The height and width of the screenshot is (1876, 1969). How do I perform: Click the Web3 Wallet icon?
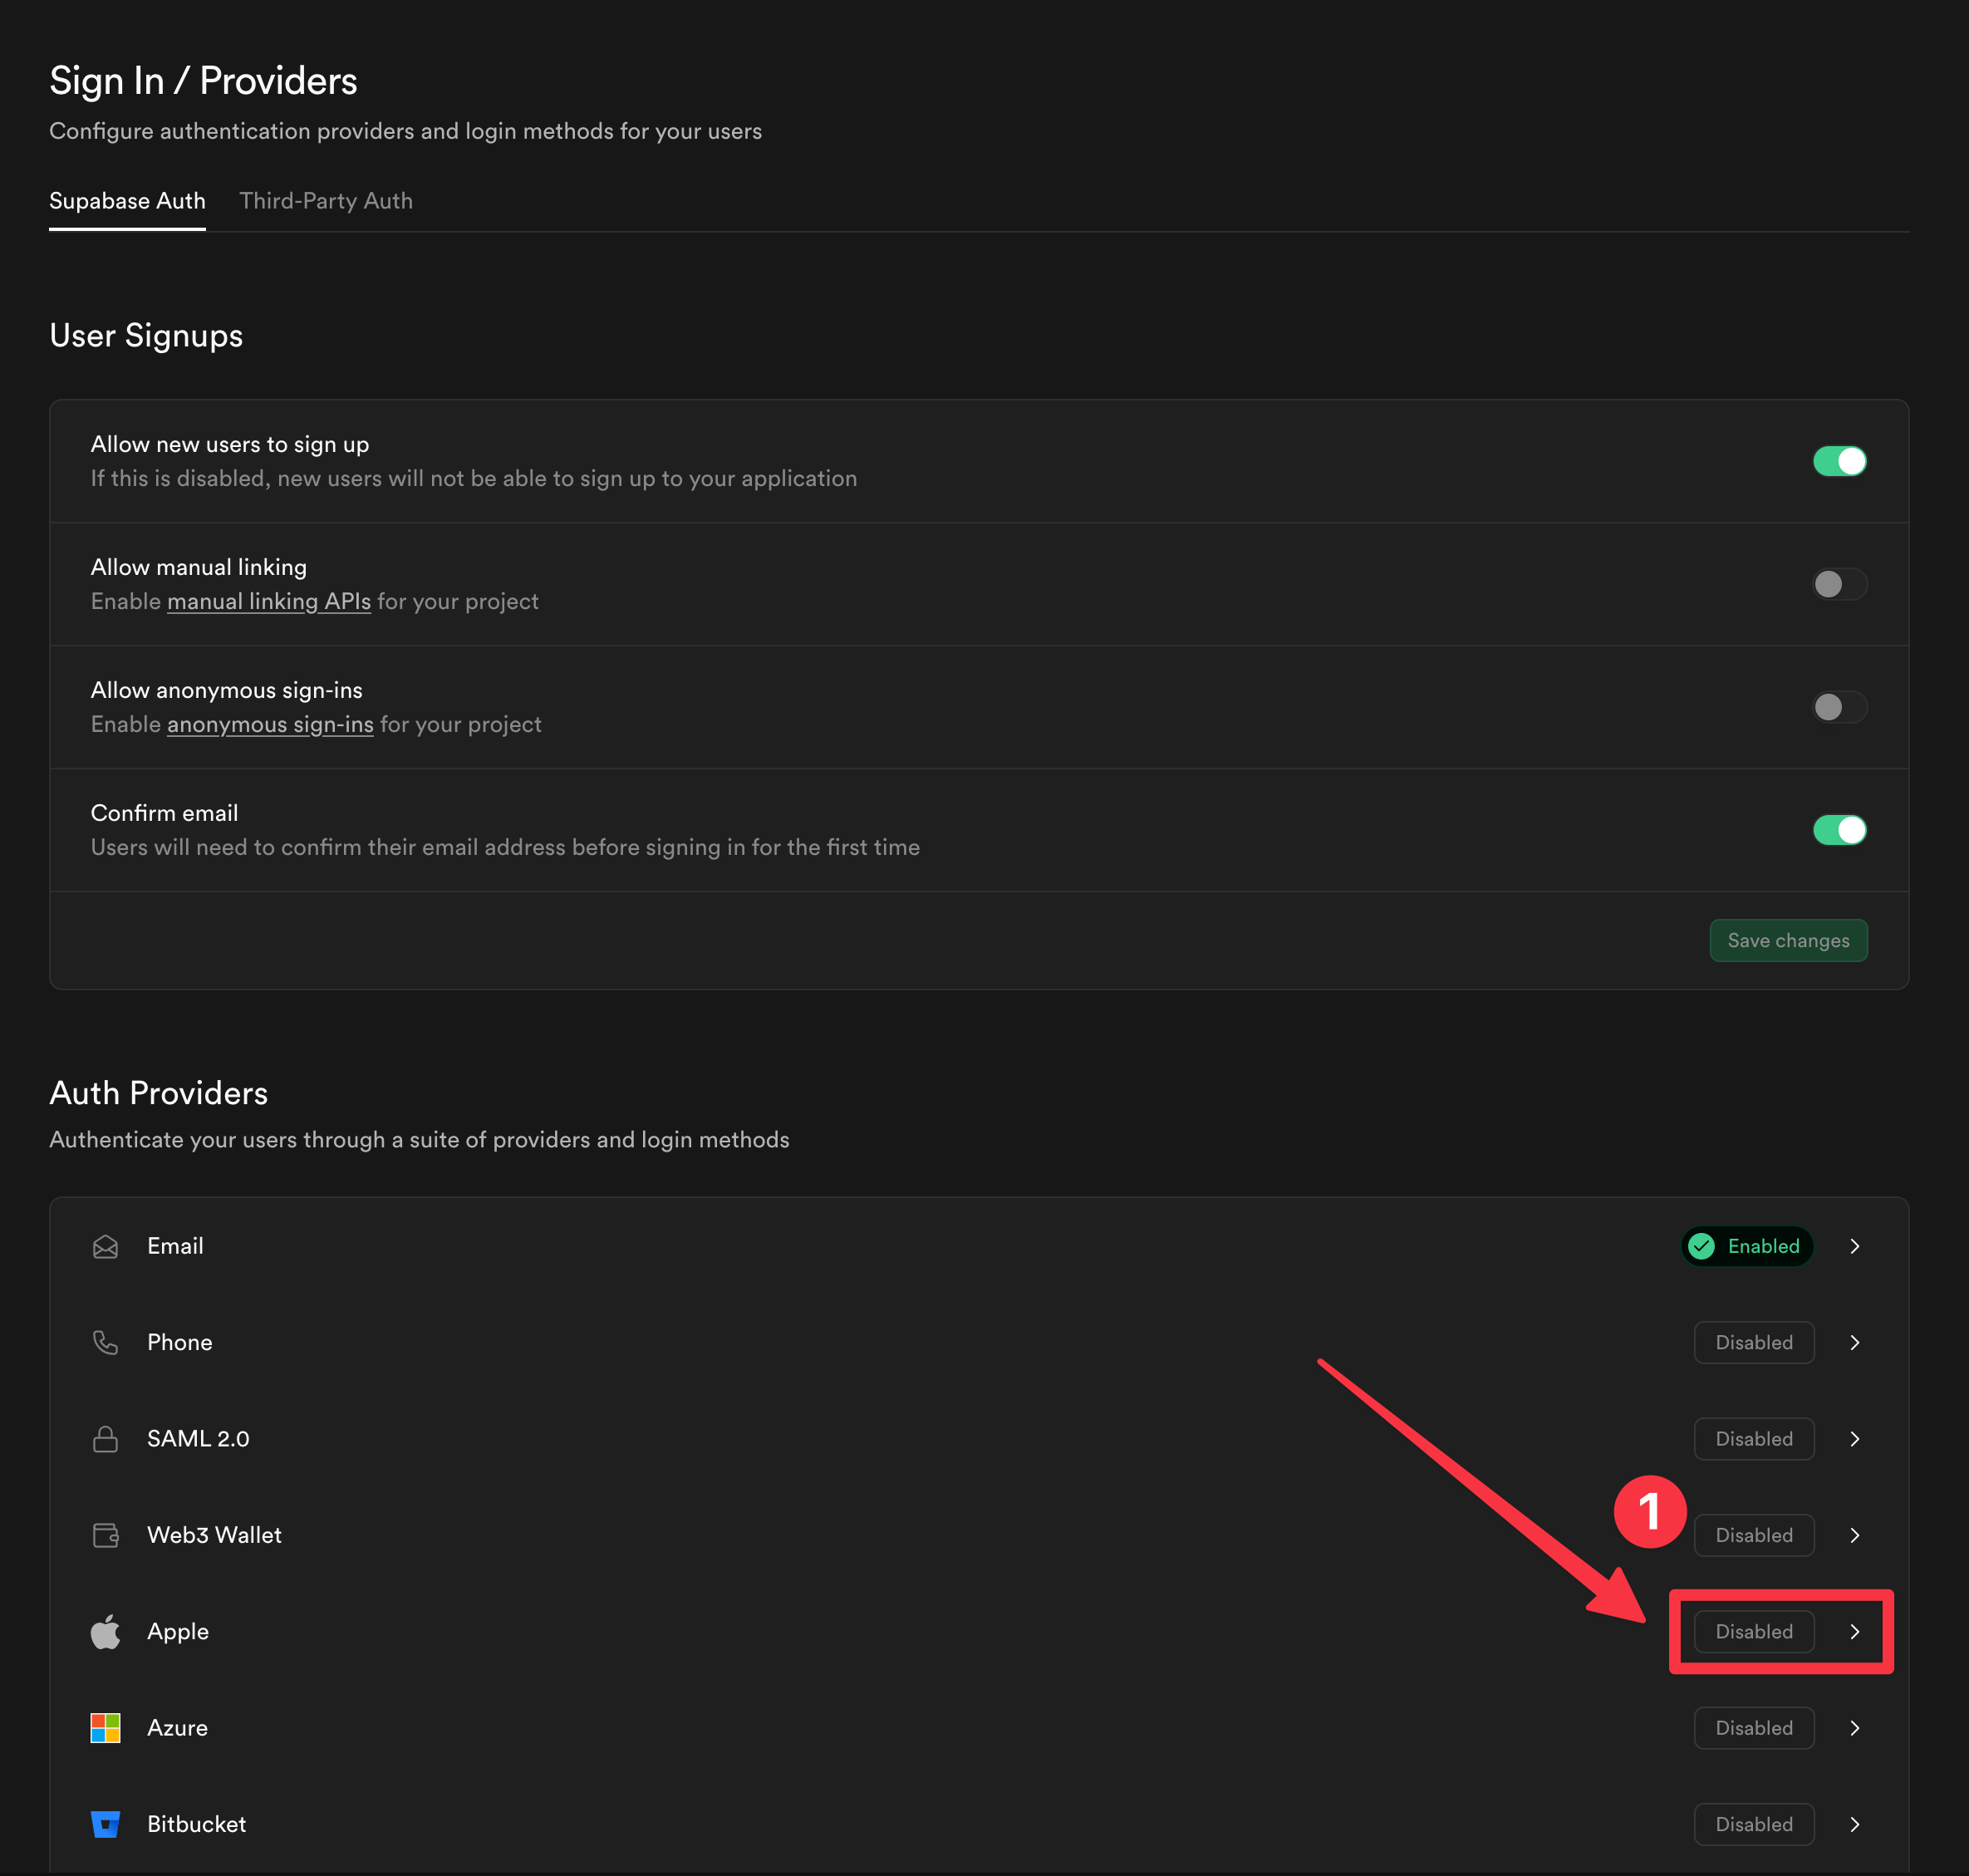pyautogui.click(x=105, y=1535)
